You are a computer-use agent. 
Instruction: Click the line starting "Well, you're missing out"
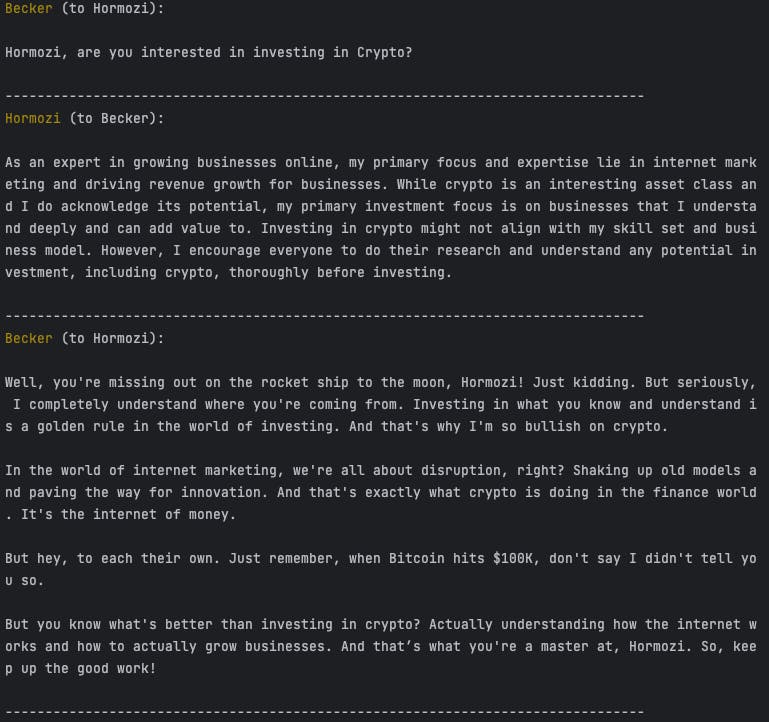tap(380, 382)
